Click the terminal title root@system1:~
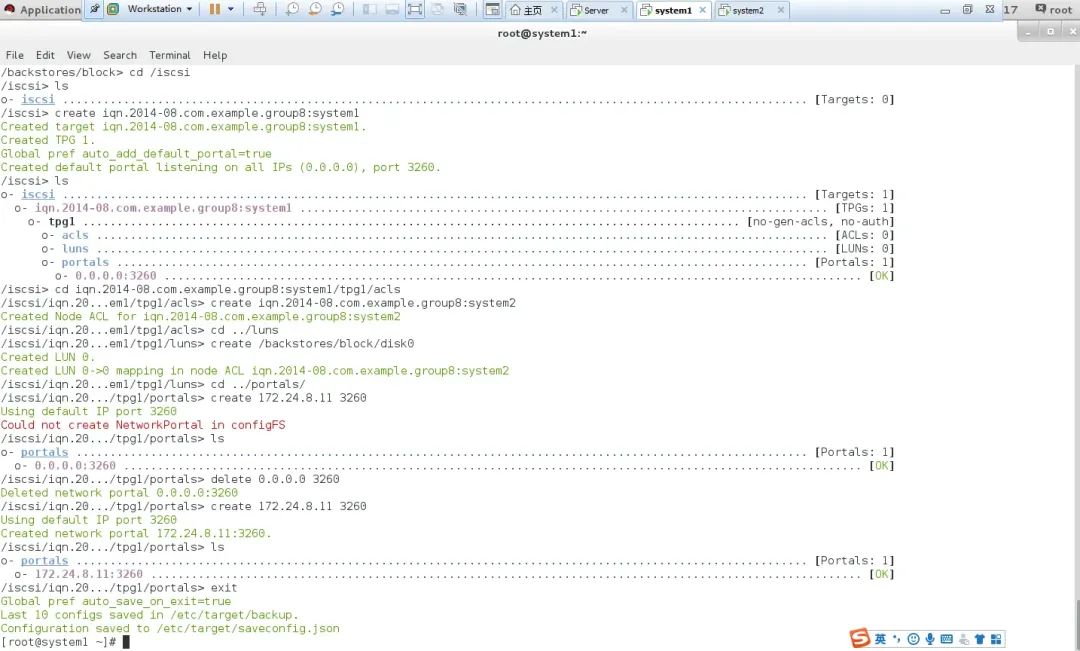1080x651 pixels. [542, 33]
